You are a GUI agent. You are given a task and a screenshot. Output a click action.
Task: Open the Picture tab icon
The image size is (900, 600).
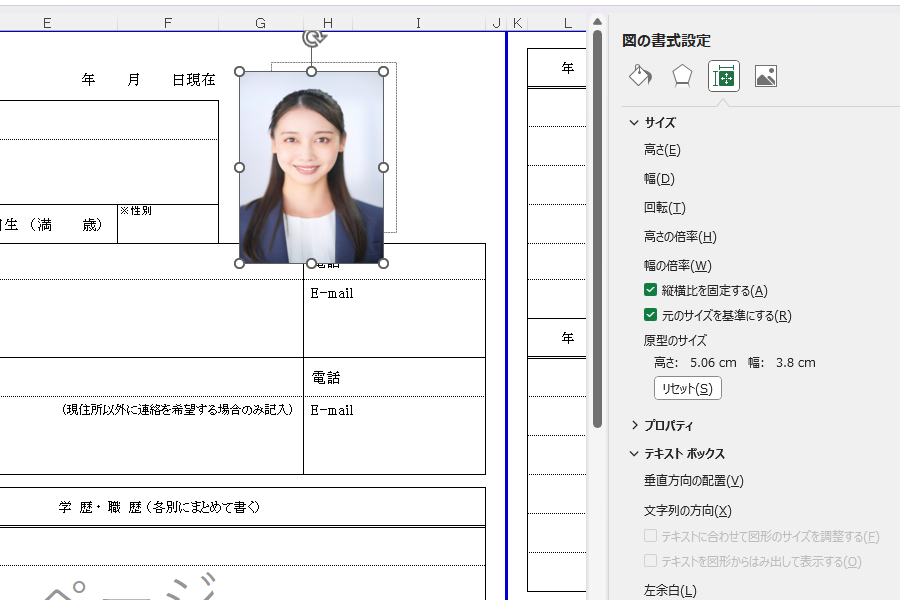click(x=766, y=76)
